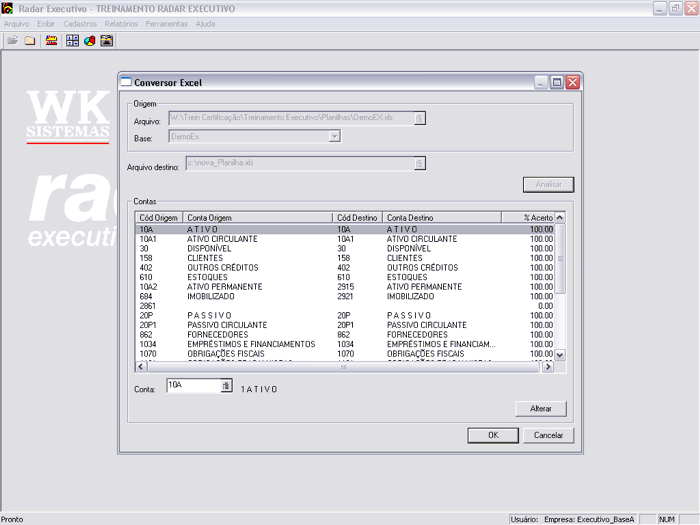Click the red and yellow toolbar icon

point(51,41)
